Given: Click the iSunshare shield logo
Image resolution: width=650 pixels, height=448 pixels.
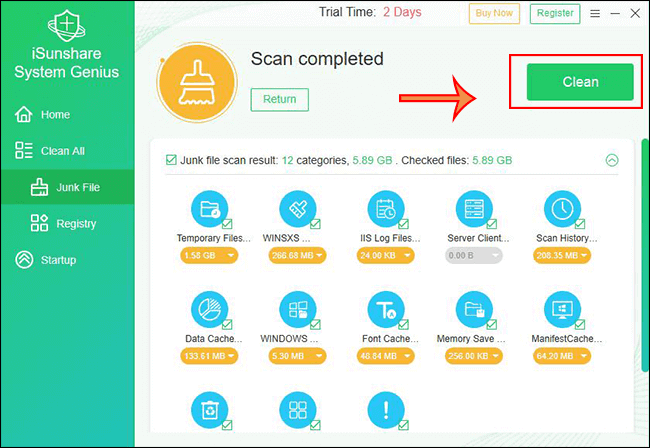Looking at the screenshot, I should click(x=66, y=25).
